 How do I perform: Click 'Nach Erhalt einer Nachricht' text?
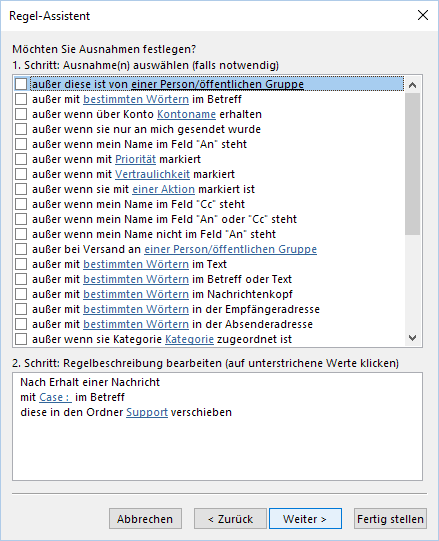[90, 382]
